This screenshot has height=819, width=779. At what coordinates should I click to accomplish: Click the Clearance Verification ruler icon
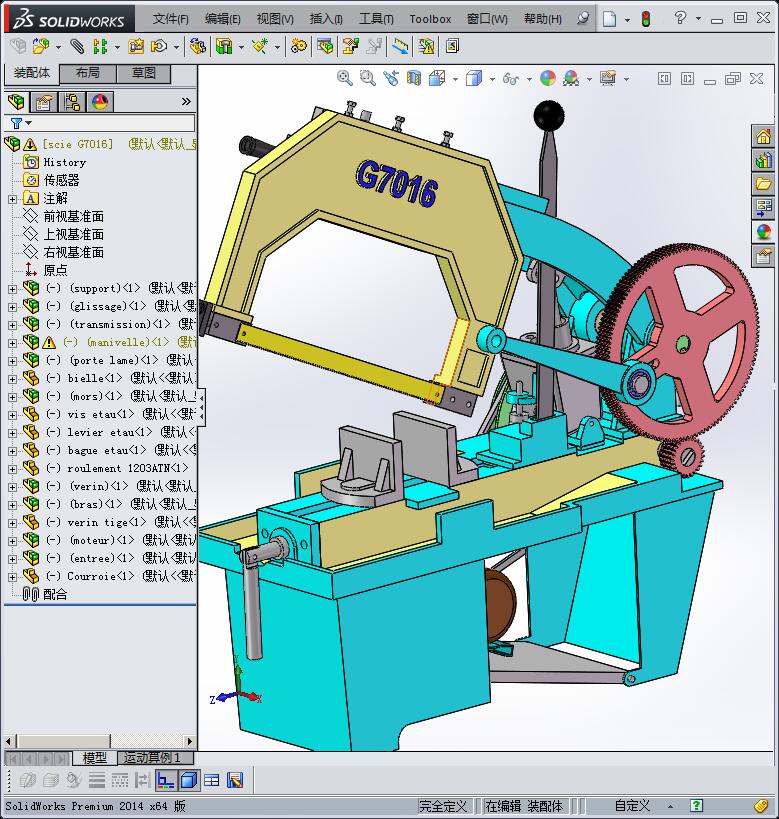click(400, 46)
